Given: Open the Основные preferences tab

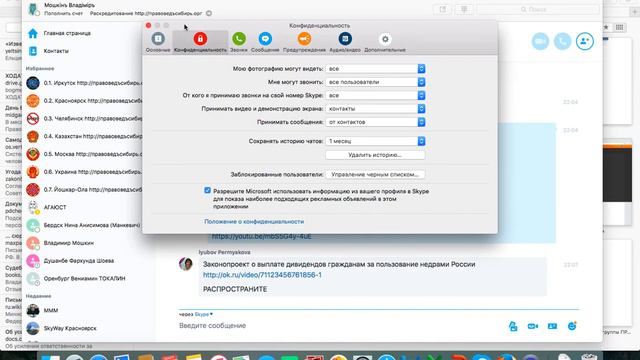Looking at the screenshot, I should click(x=158, y=42).
